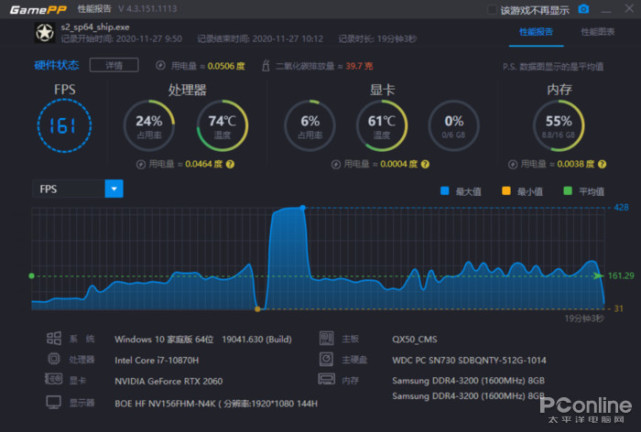This screenshot has height=432, width=641.
Task: Click the memory 55% usage gauge
Action: (x=558, y=126)
